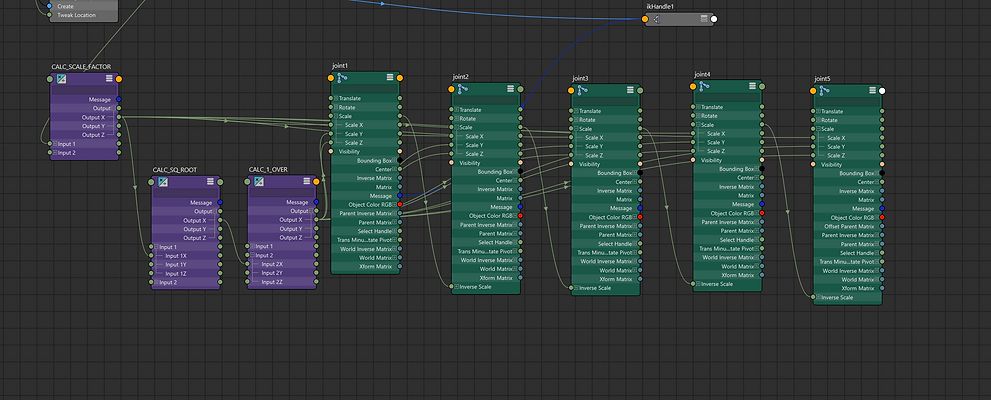This screenshot has height=400, width=991.
Task: Click Create row on top-left node
Action: pos(83,6)
